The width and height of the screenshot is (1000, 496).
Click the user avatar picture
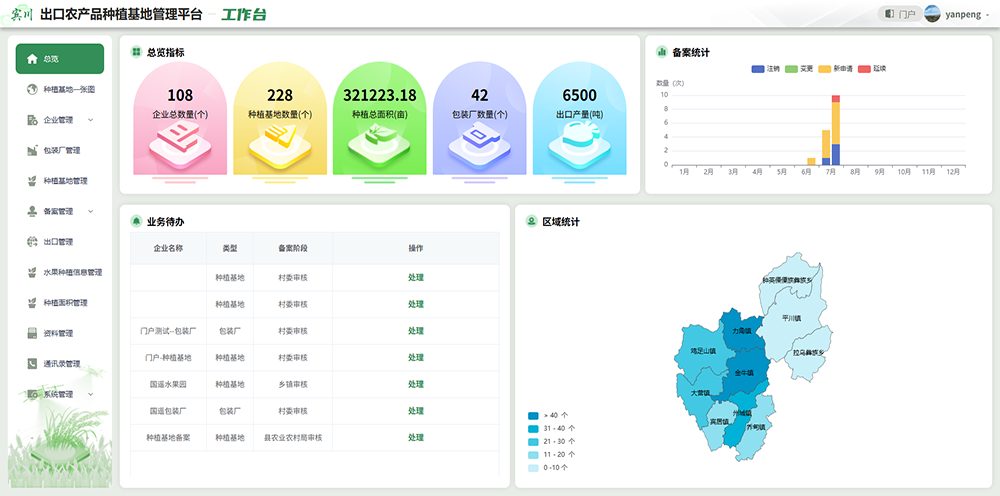pos(932,14)
